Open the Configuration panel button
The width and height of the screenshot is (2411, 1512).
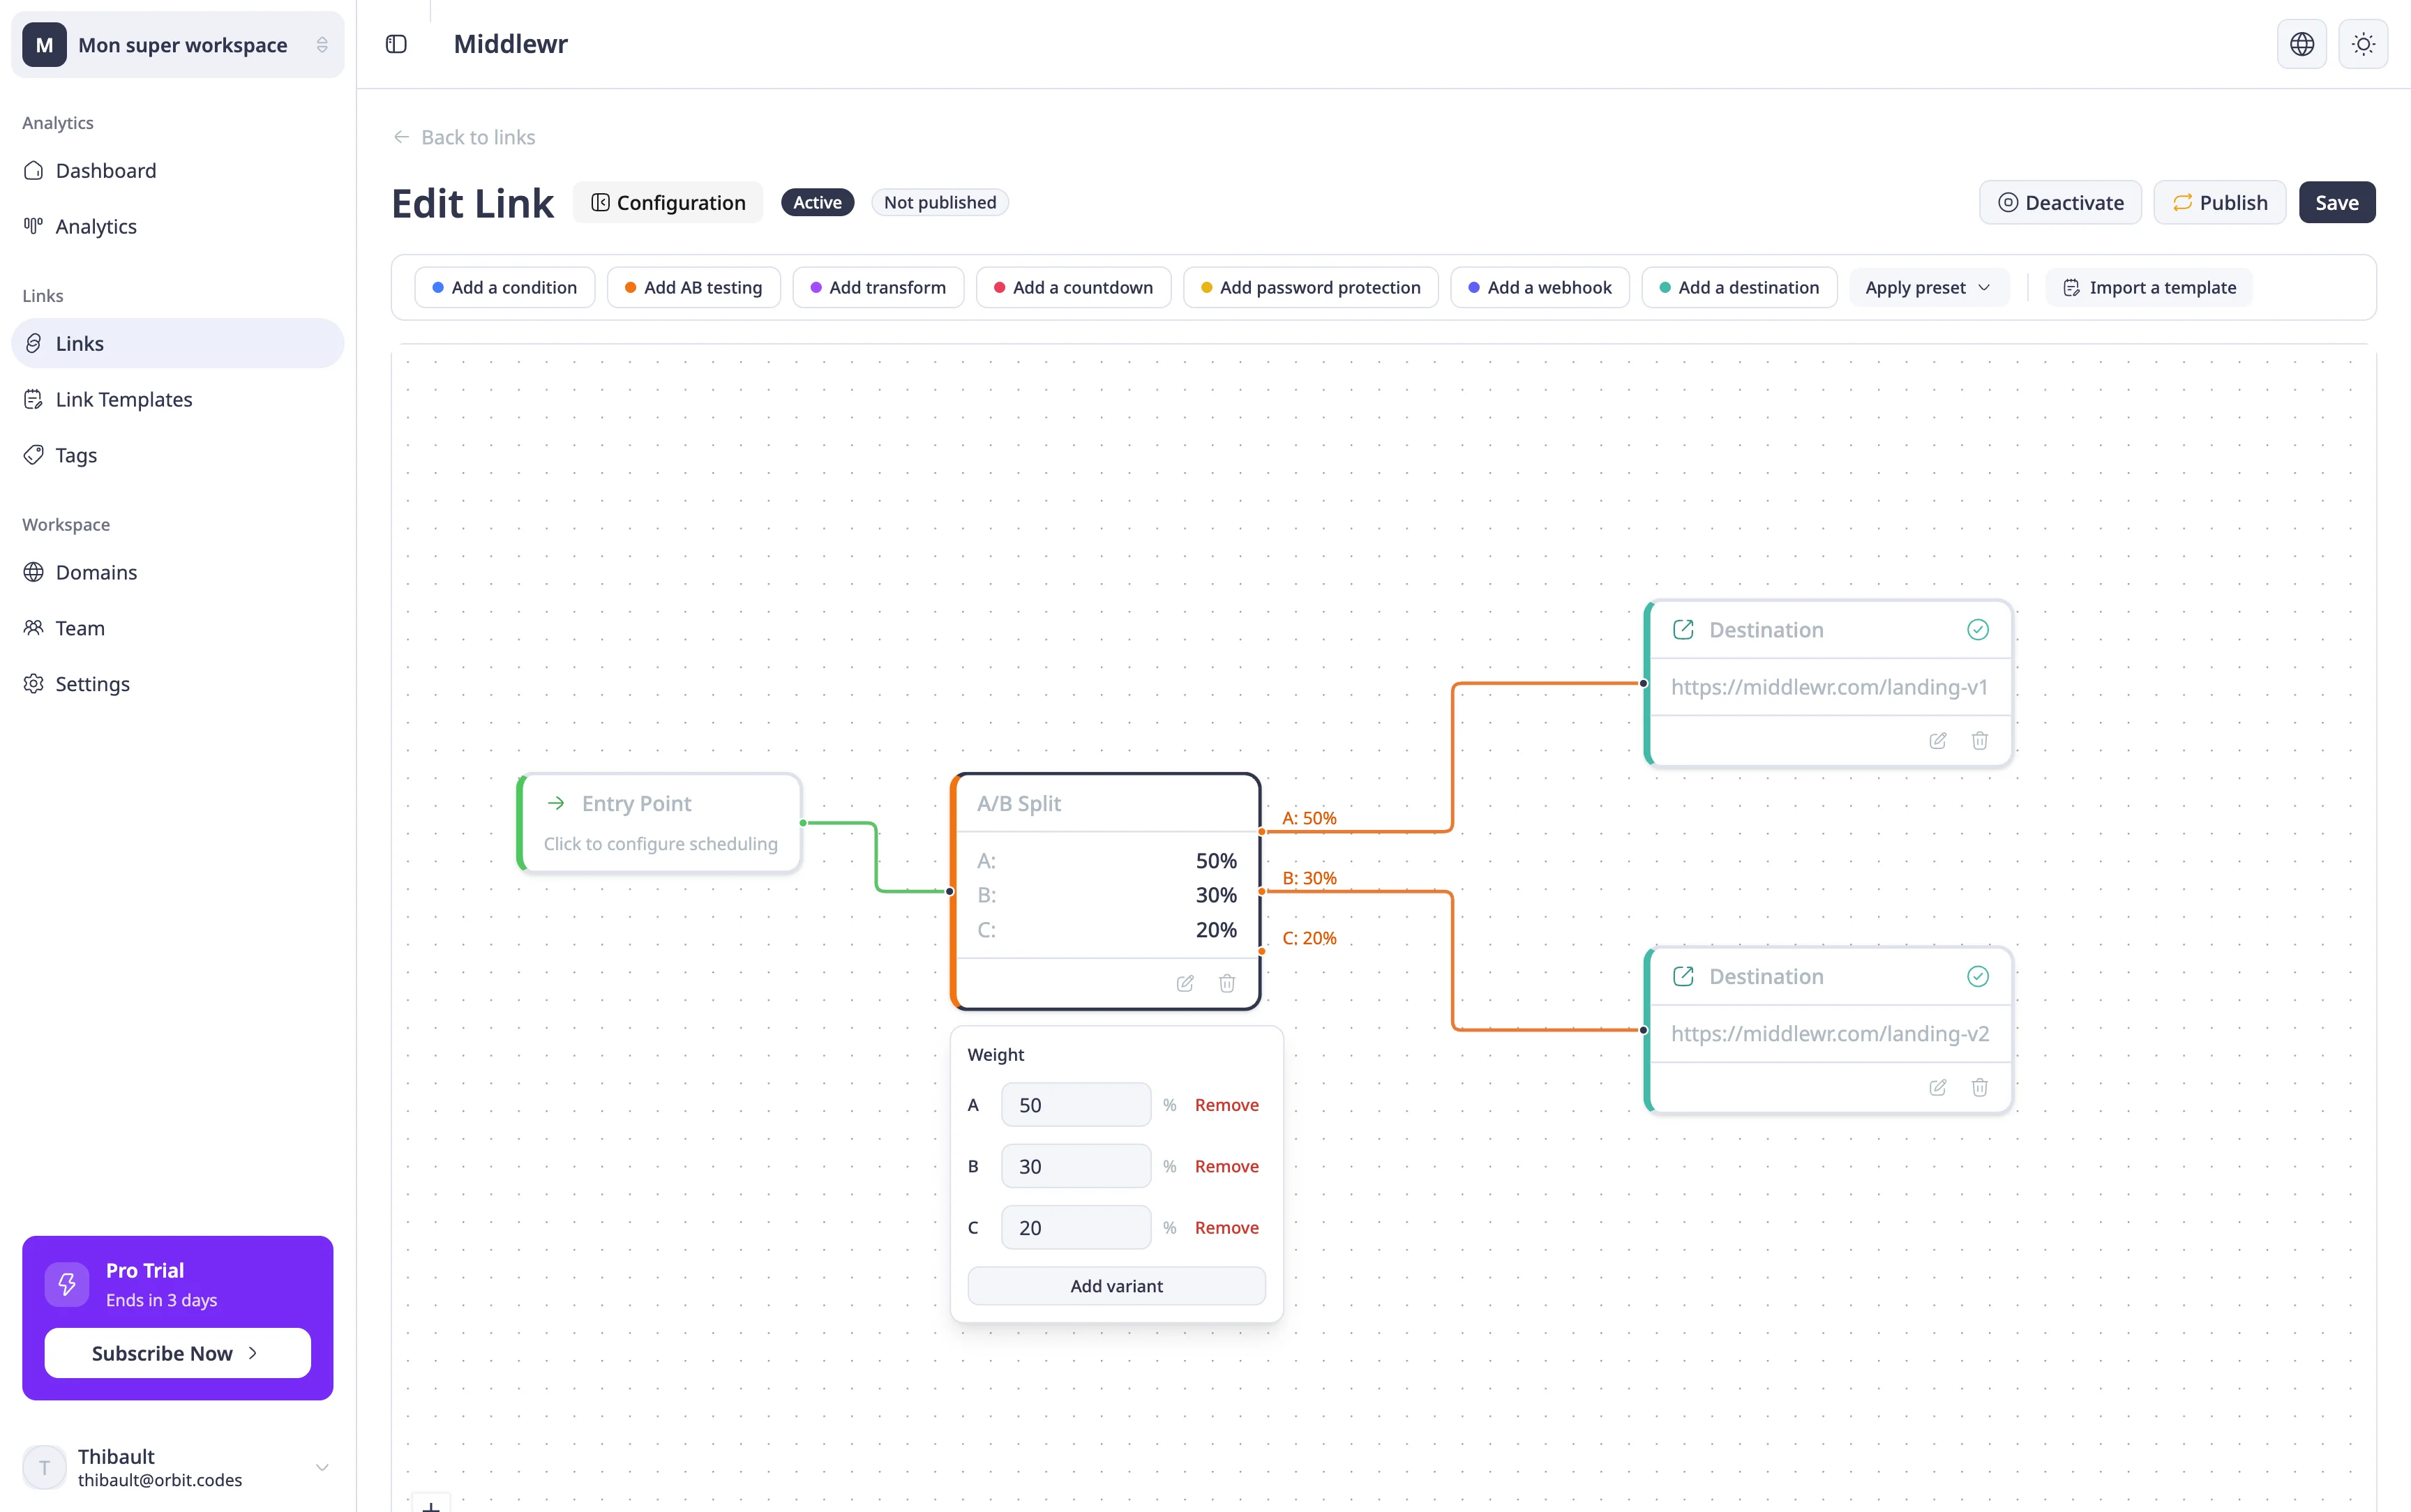[x=668, y=202]
